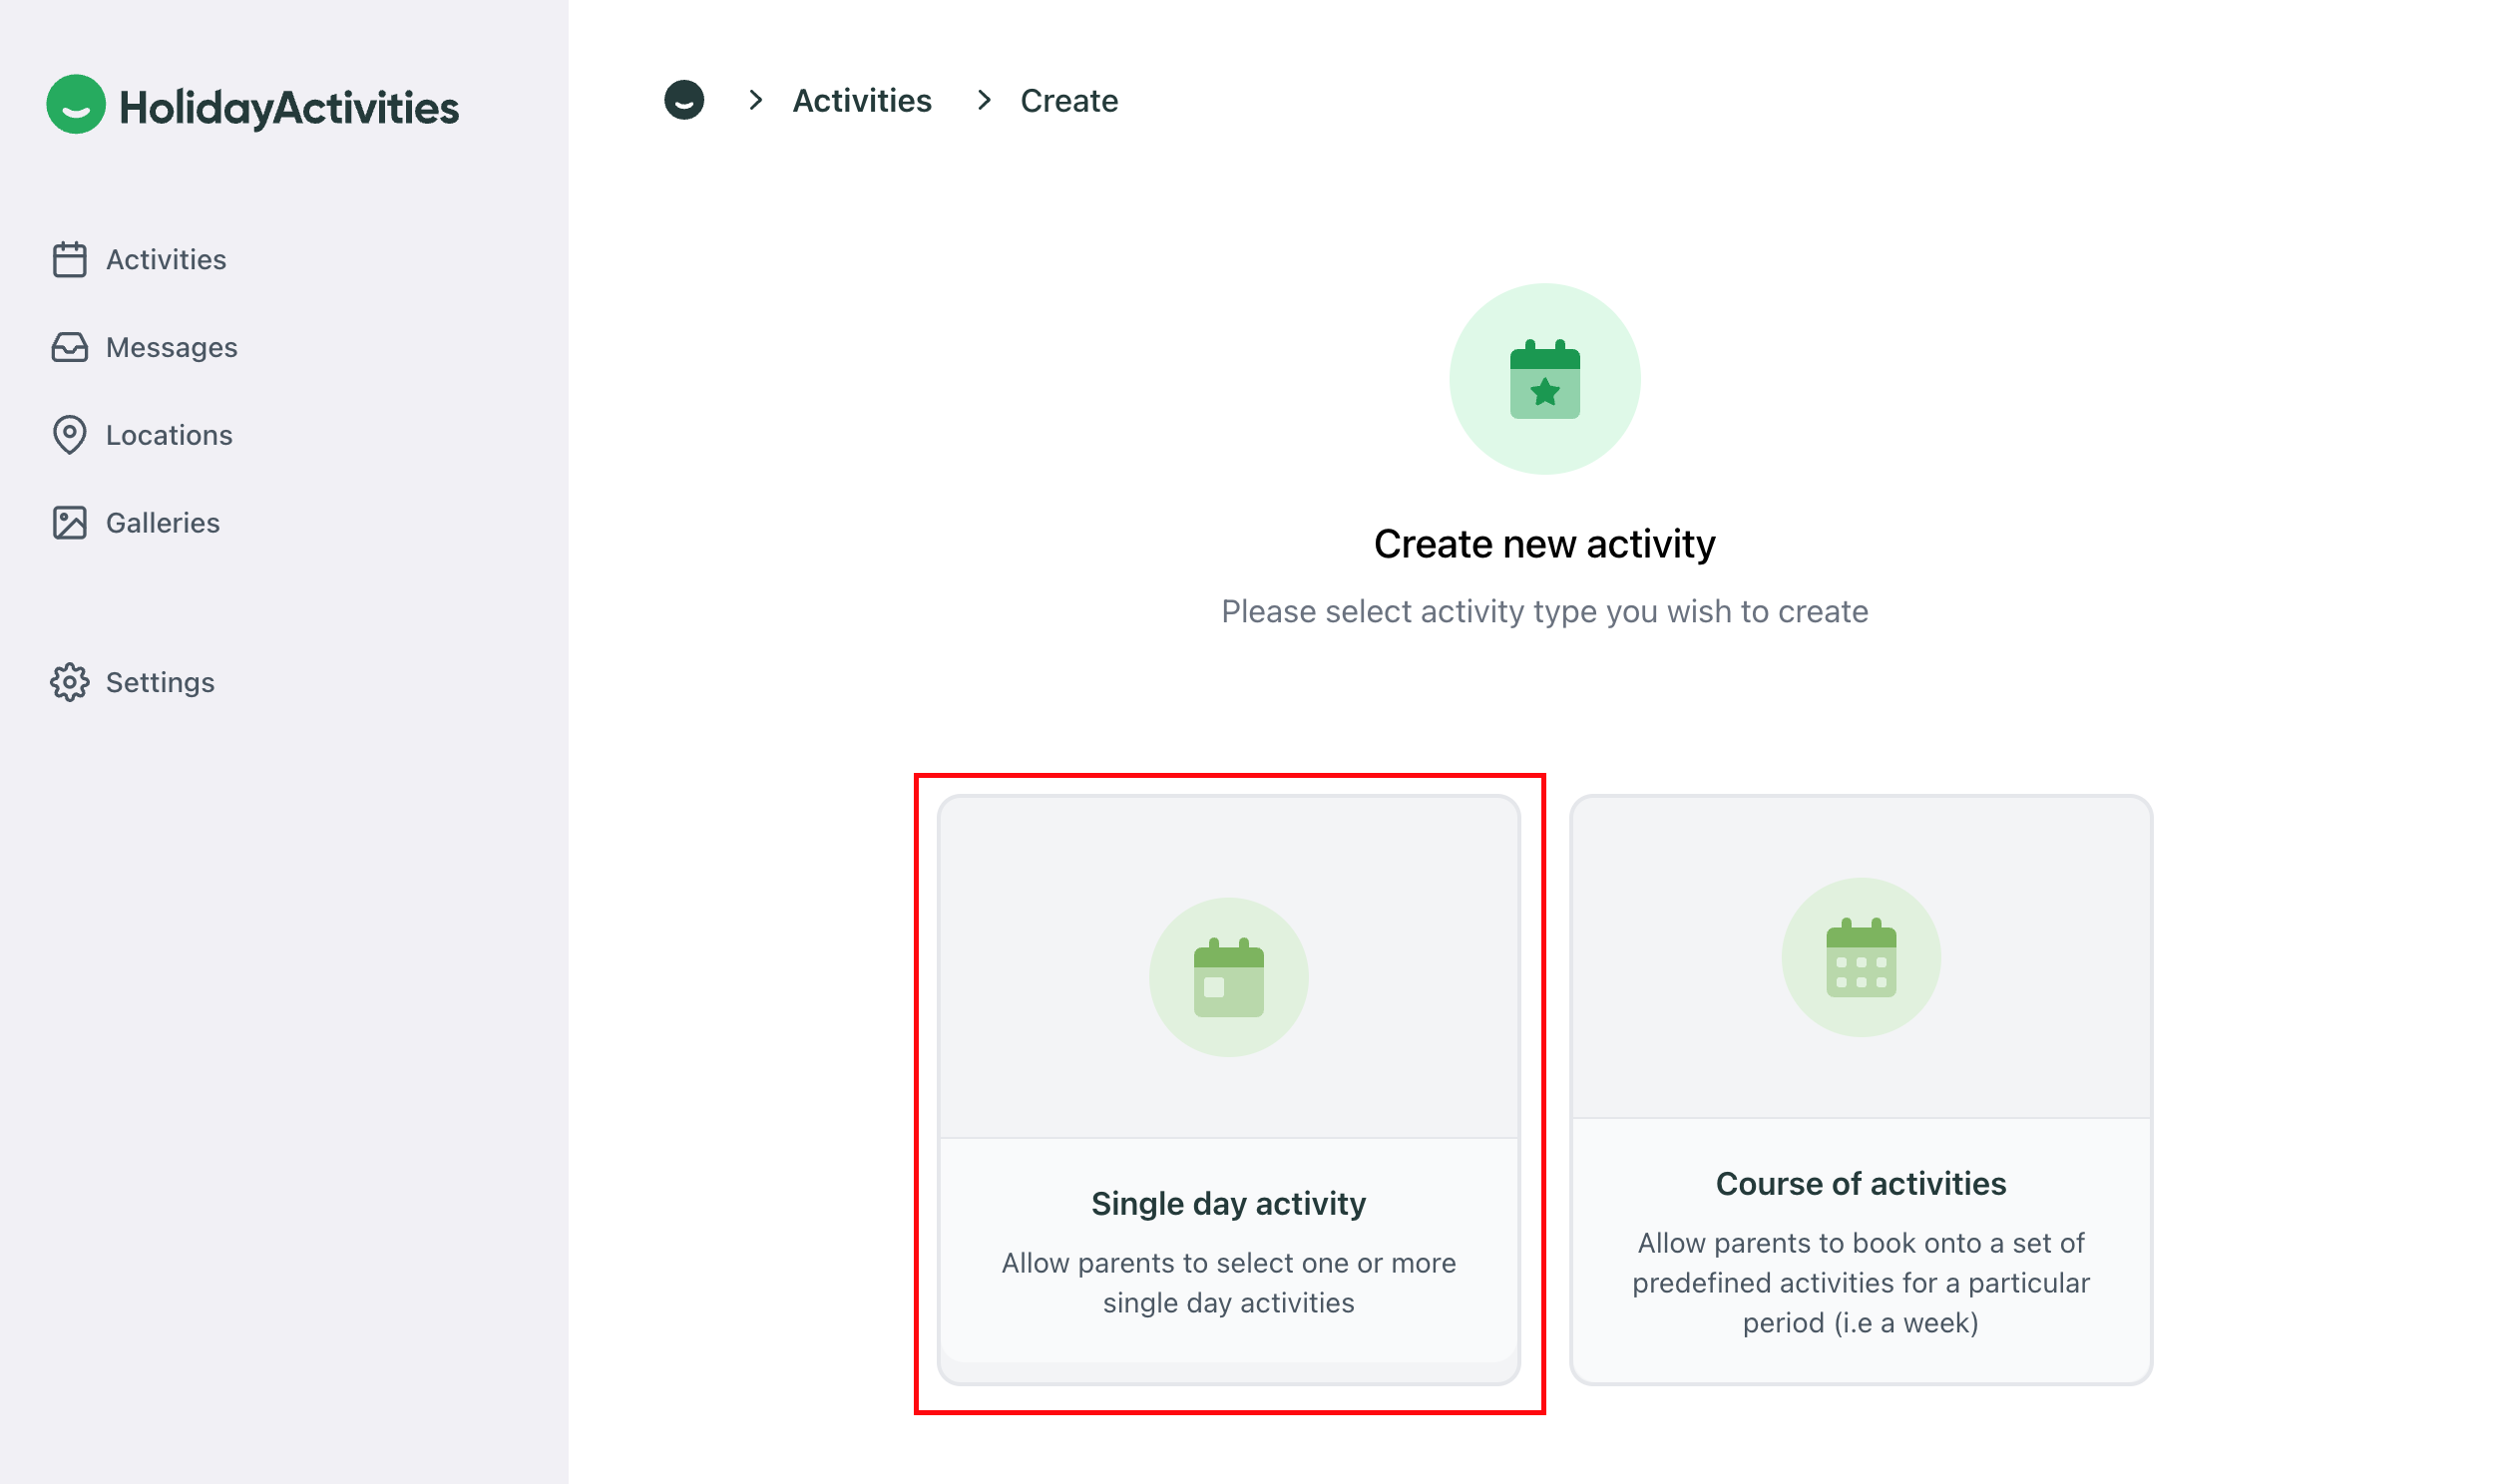
Task: Select the Single day activity title
Action: click(1229, 1204)
